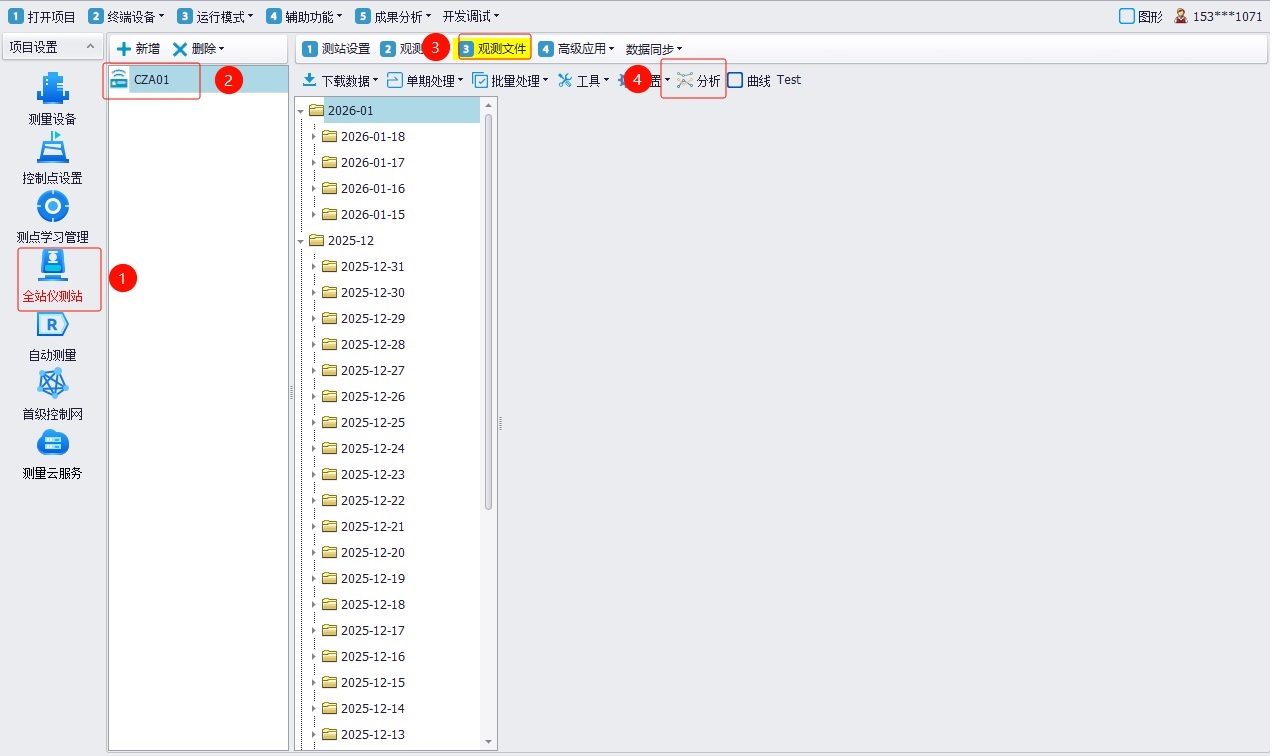Open 控制点设置 in the sidebar

[52, 148]
